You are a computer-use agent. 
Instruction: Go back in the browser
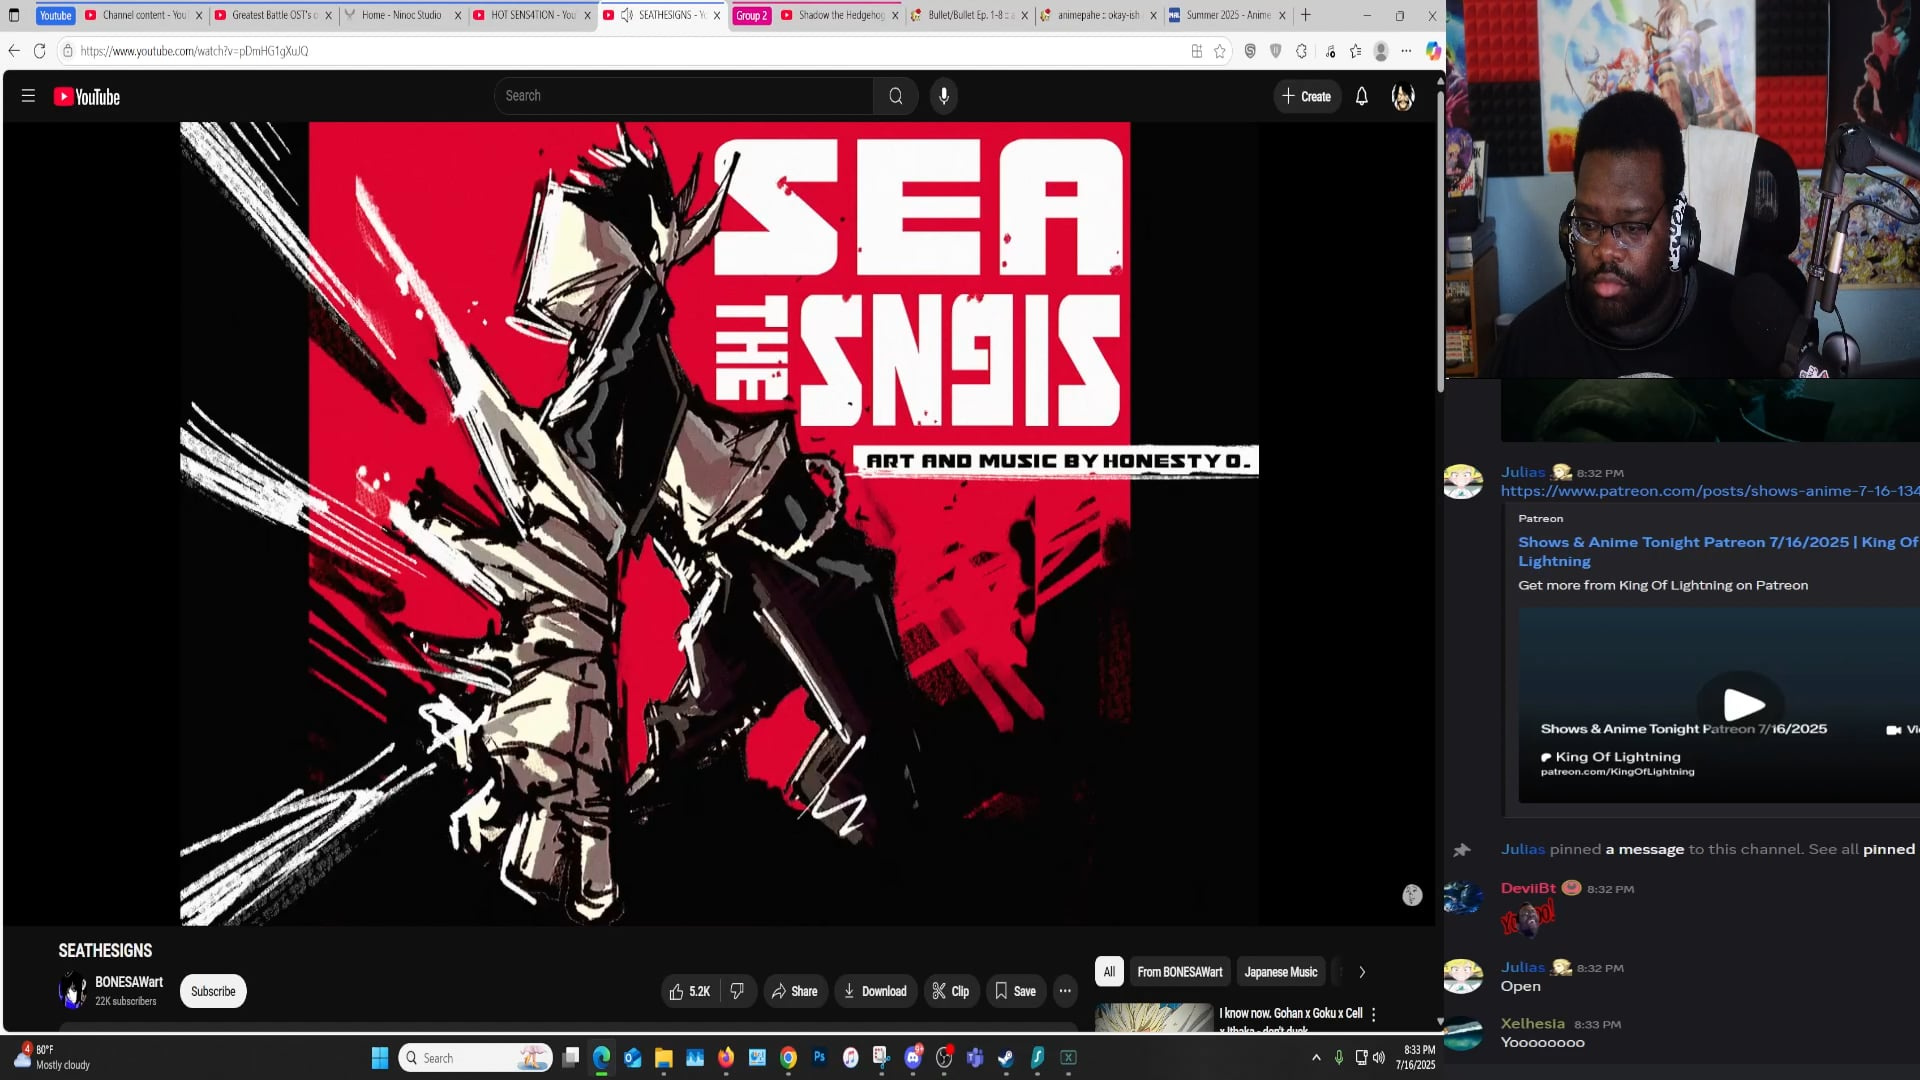pos(14,51)
